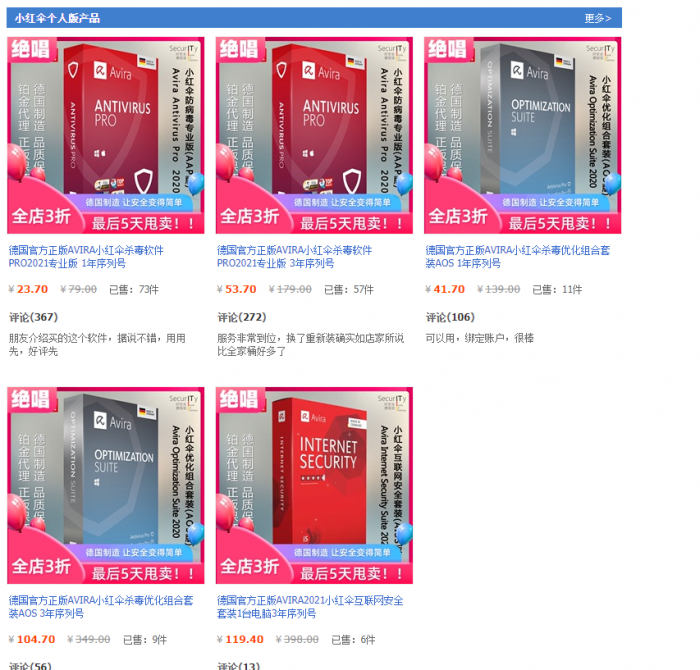Click the ¥119.40 price
This screenshot has width=700, height=670.
click(x=241, y=639)
